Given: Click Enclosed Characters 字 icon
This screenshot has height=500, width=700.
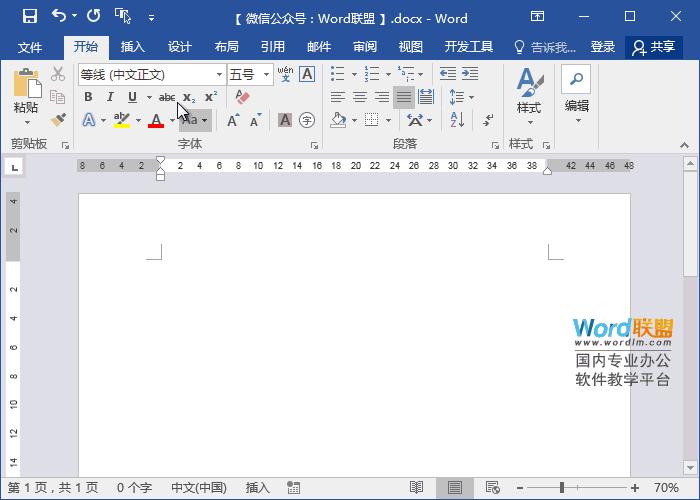Looking at the screenshot, I should (x=307, y=120).
